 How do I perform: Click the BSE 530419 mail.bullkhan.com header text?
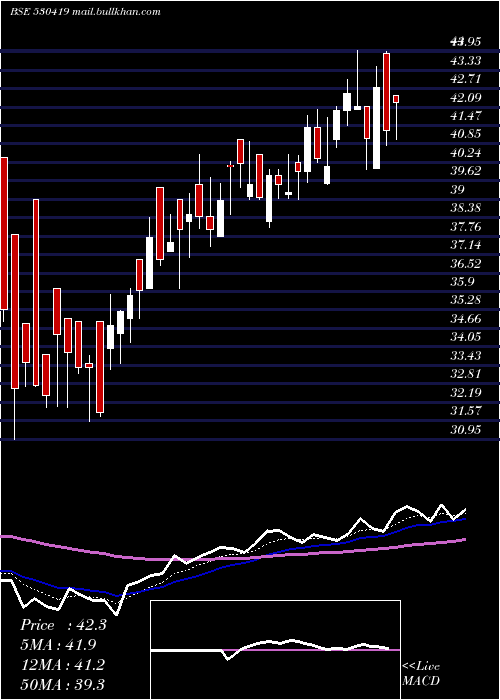(x=85, y=12)
